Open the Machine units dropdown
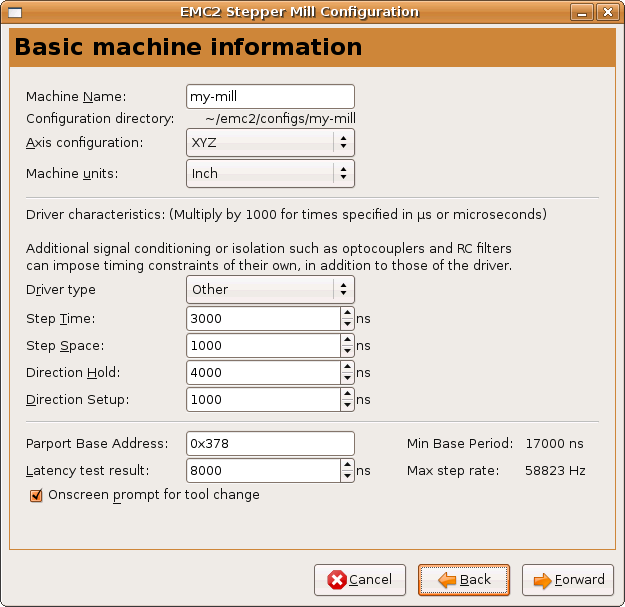The height and width of the screenshot is (607, 625). 270,173
